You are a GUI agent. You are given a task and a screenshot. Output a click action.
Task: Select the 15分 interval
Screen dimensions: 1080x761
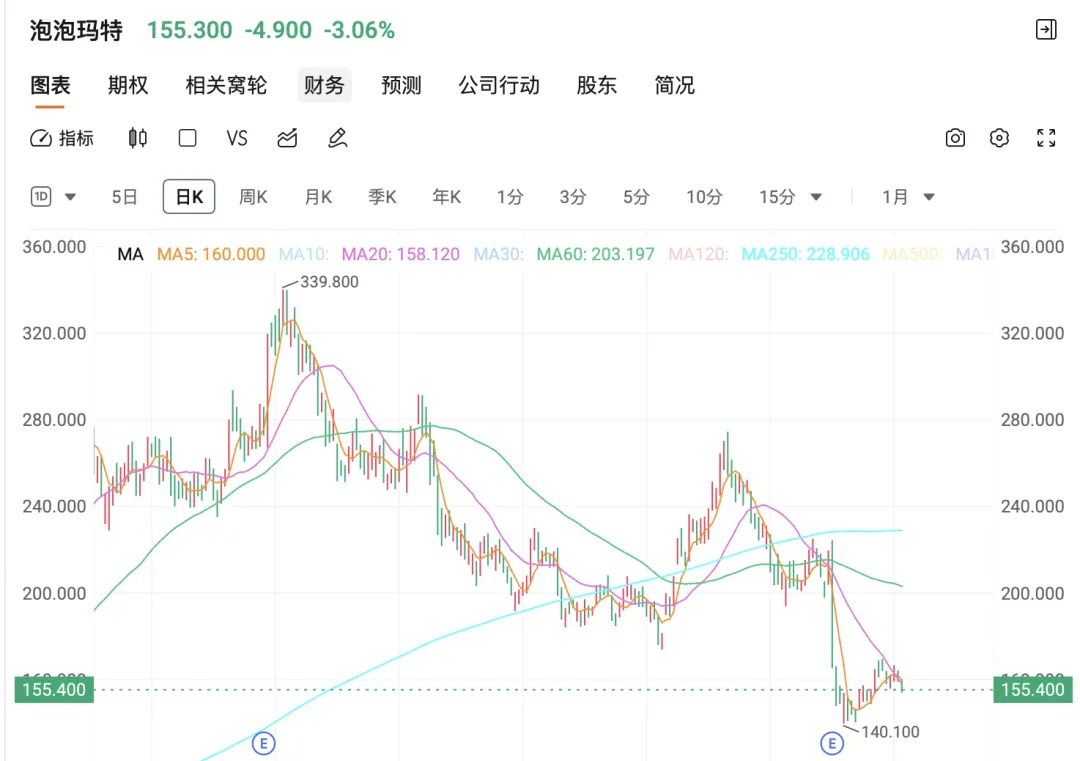click(x=778, y=197)
